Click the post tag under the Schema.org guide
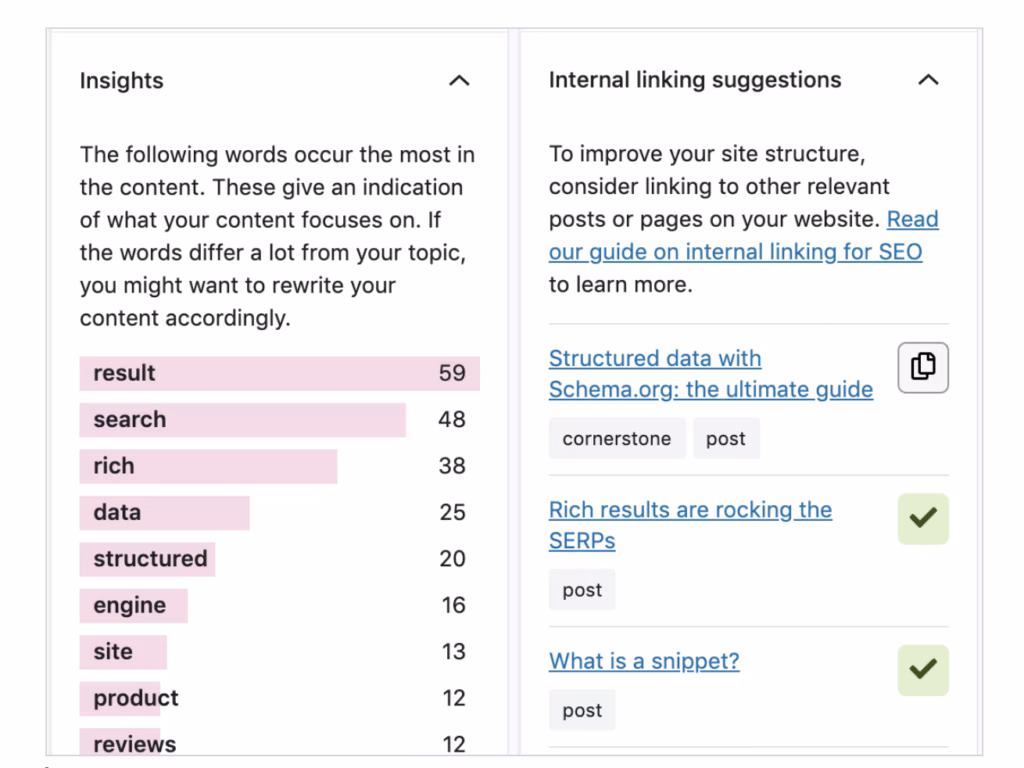 click(726, 438)
